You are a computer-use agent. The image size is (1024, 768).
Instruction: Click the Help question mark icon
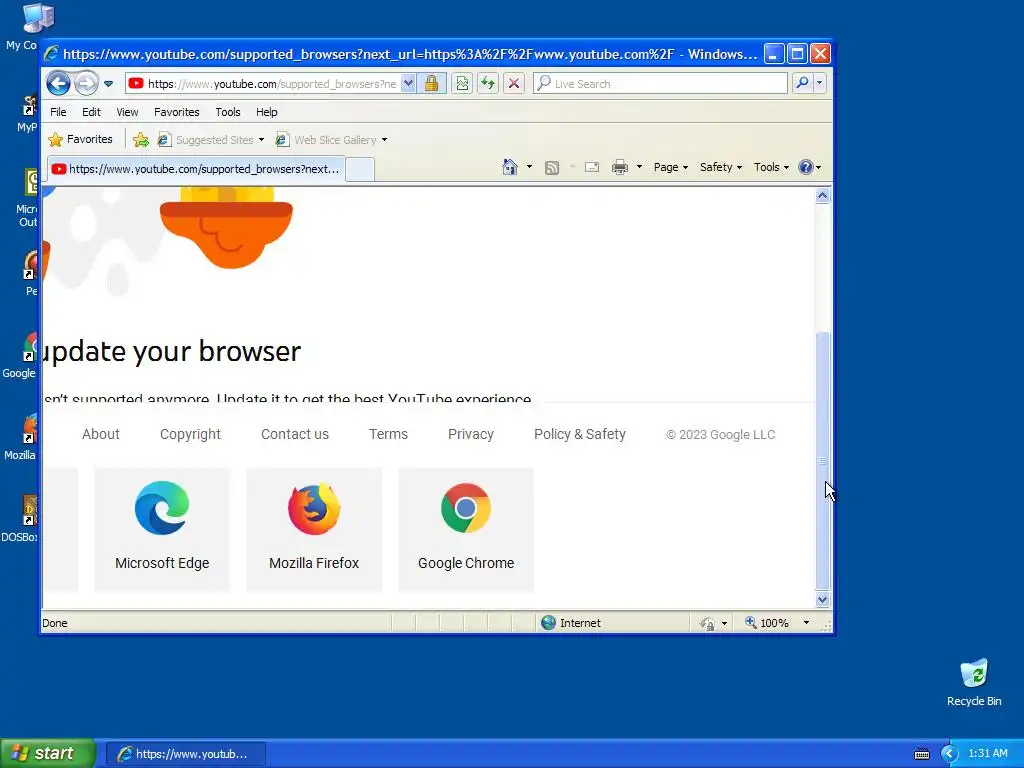[x=806, y=167]
